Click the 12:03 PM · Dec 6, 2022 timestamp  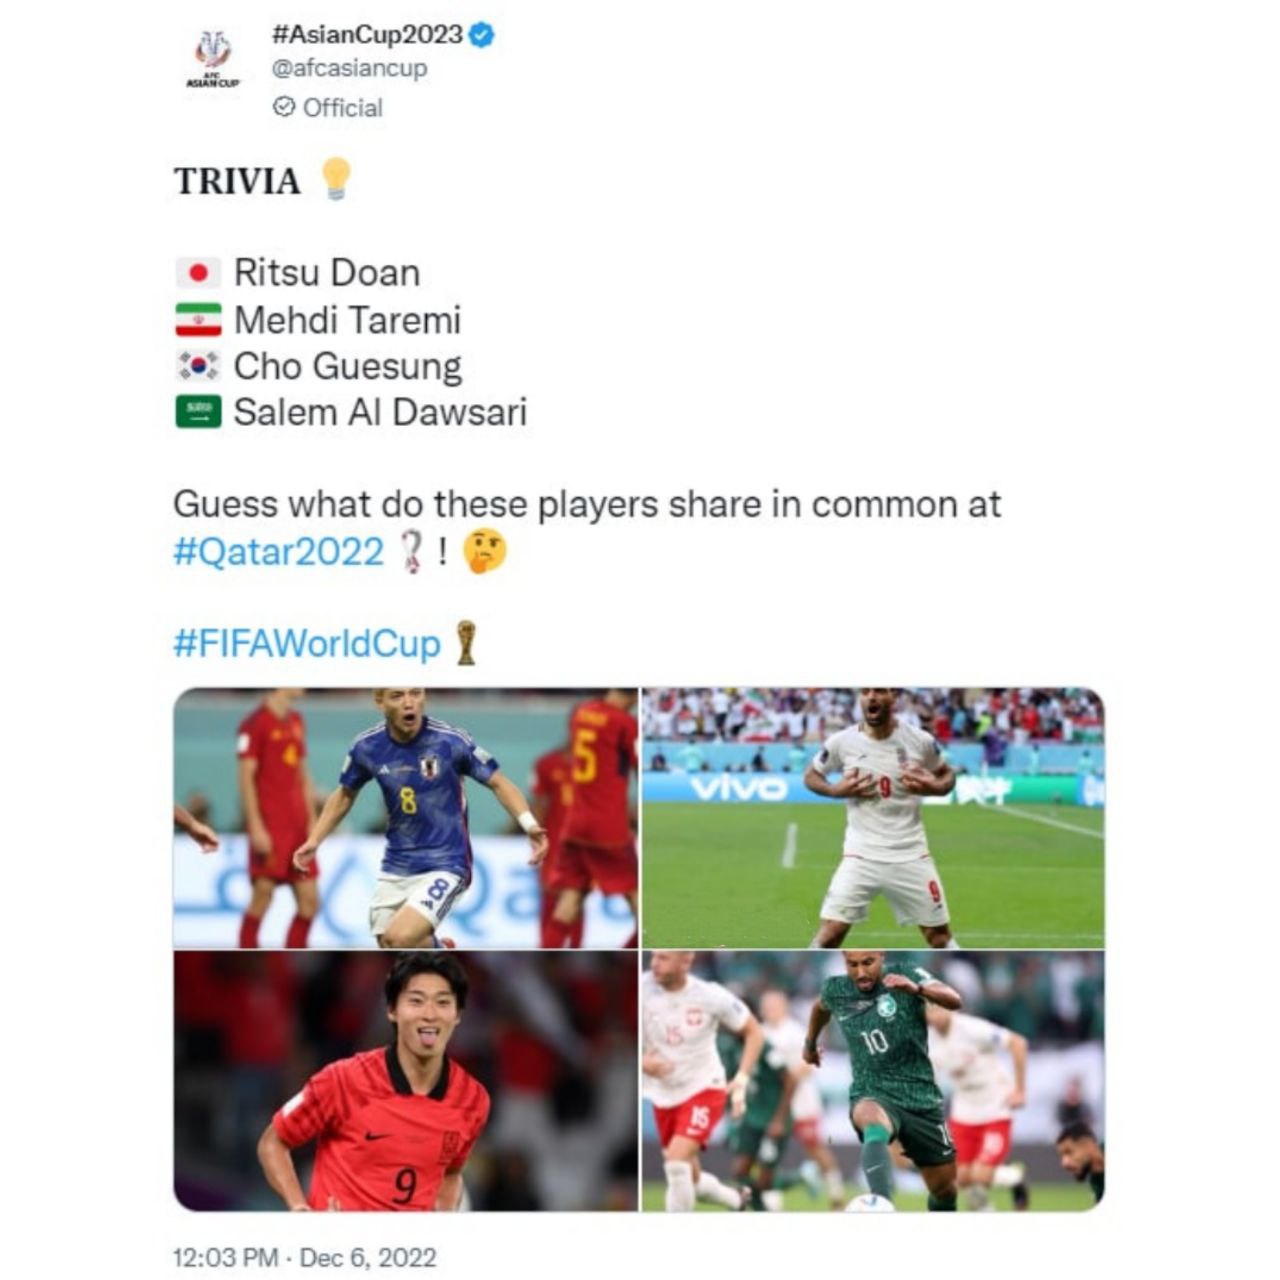click(x=305, y=1257)
